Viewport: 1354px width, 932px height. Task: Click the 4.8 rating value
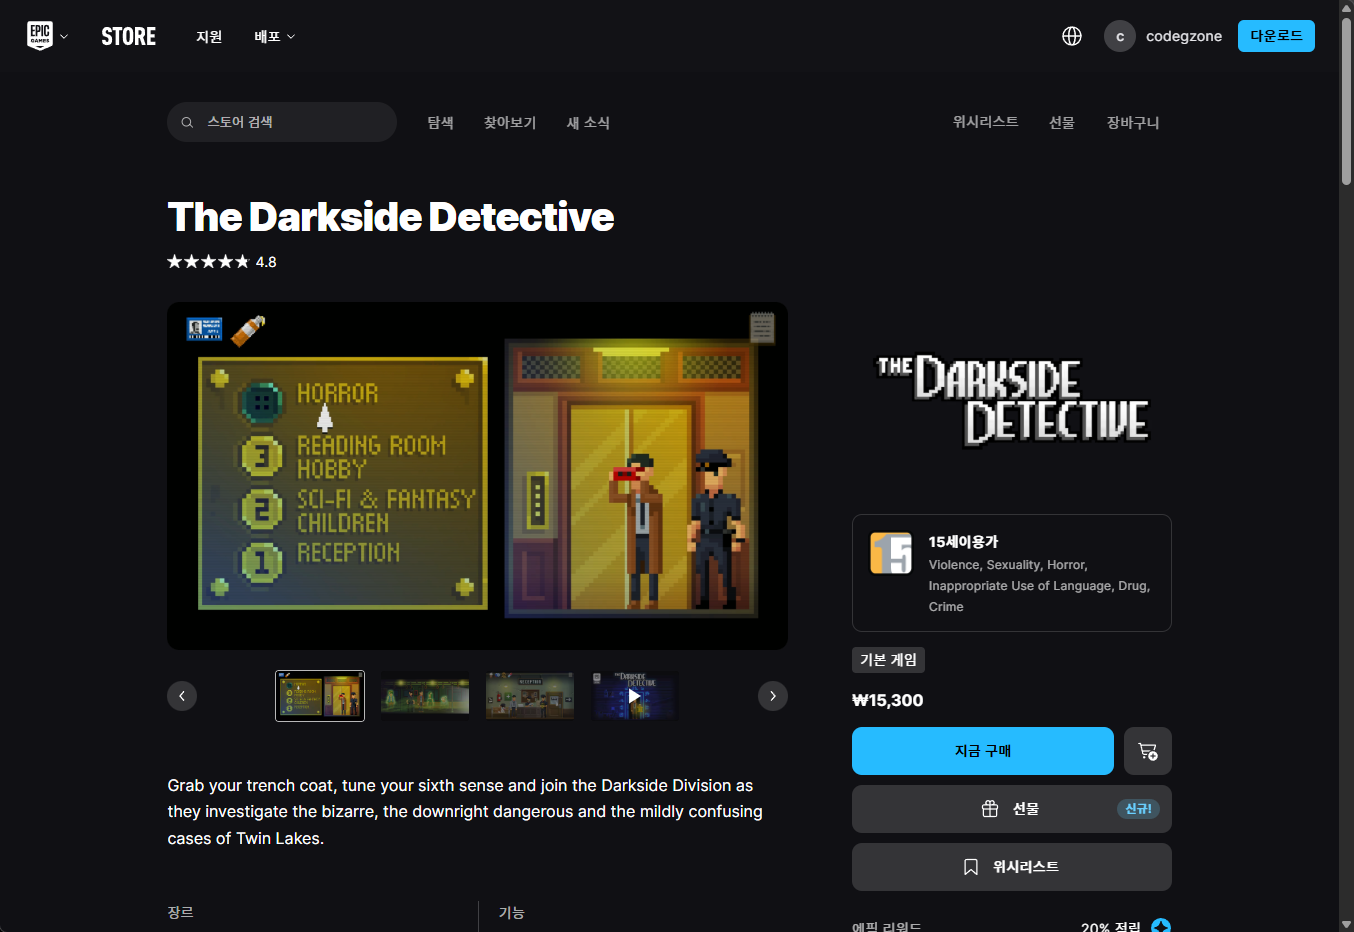pyautogui.click(x=266, y=262)
